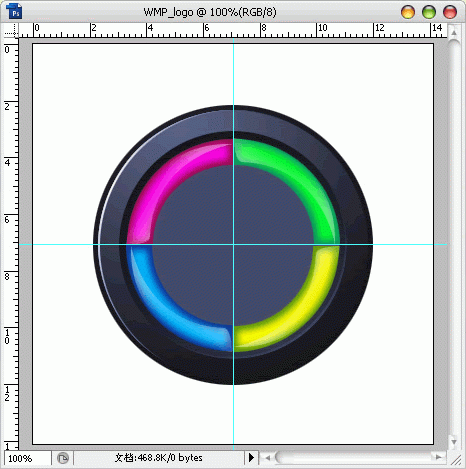Click the document size info text

(x=159, y=458)
